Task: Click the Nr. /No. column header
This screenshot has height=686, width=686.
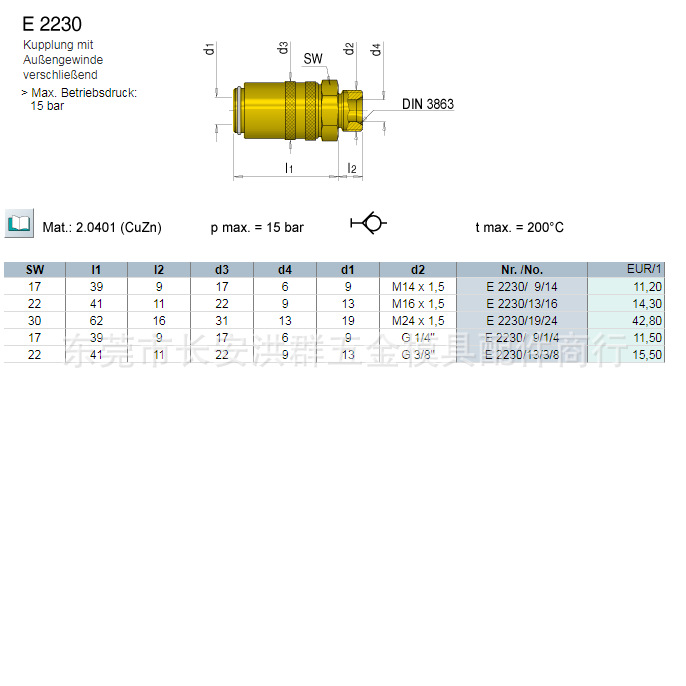Action: tap(522, 270)
